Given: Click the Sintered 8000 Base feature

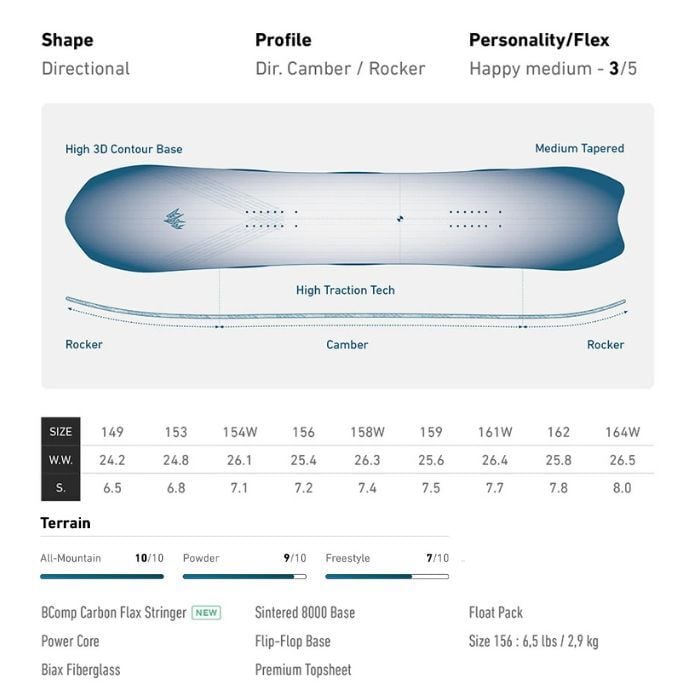Looking at the screenshot, I should click(x=305, y=612).
